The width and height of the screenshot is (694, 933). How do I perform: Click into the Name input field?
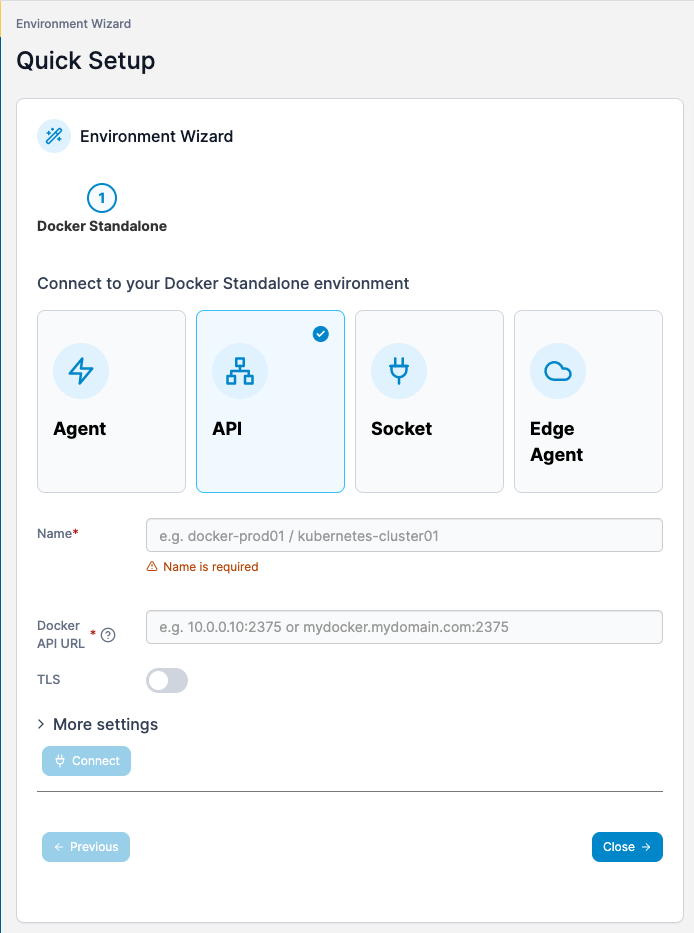pos(404,536)
